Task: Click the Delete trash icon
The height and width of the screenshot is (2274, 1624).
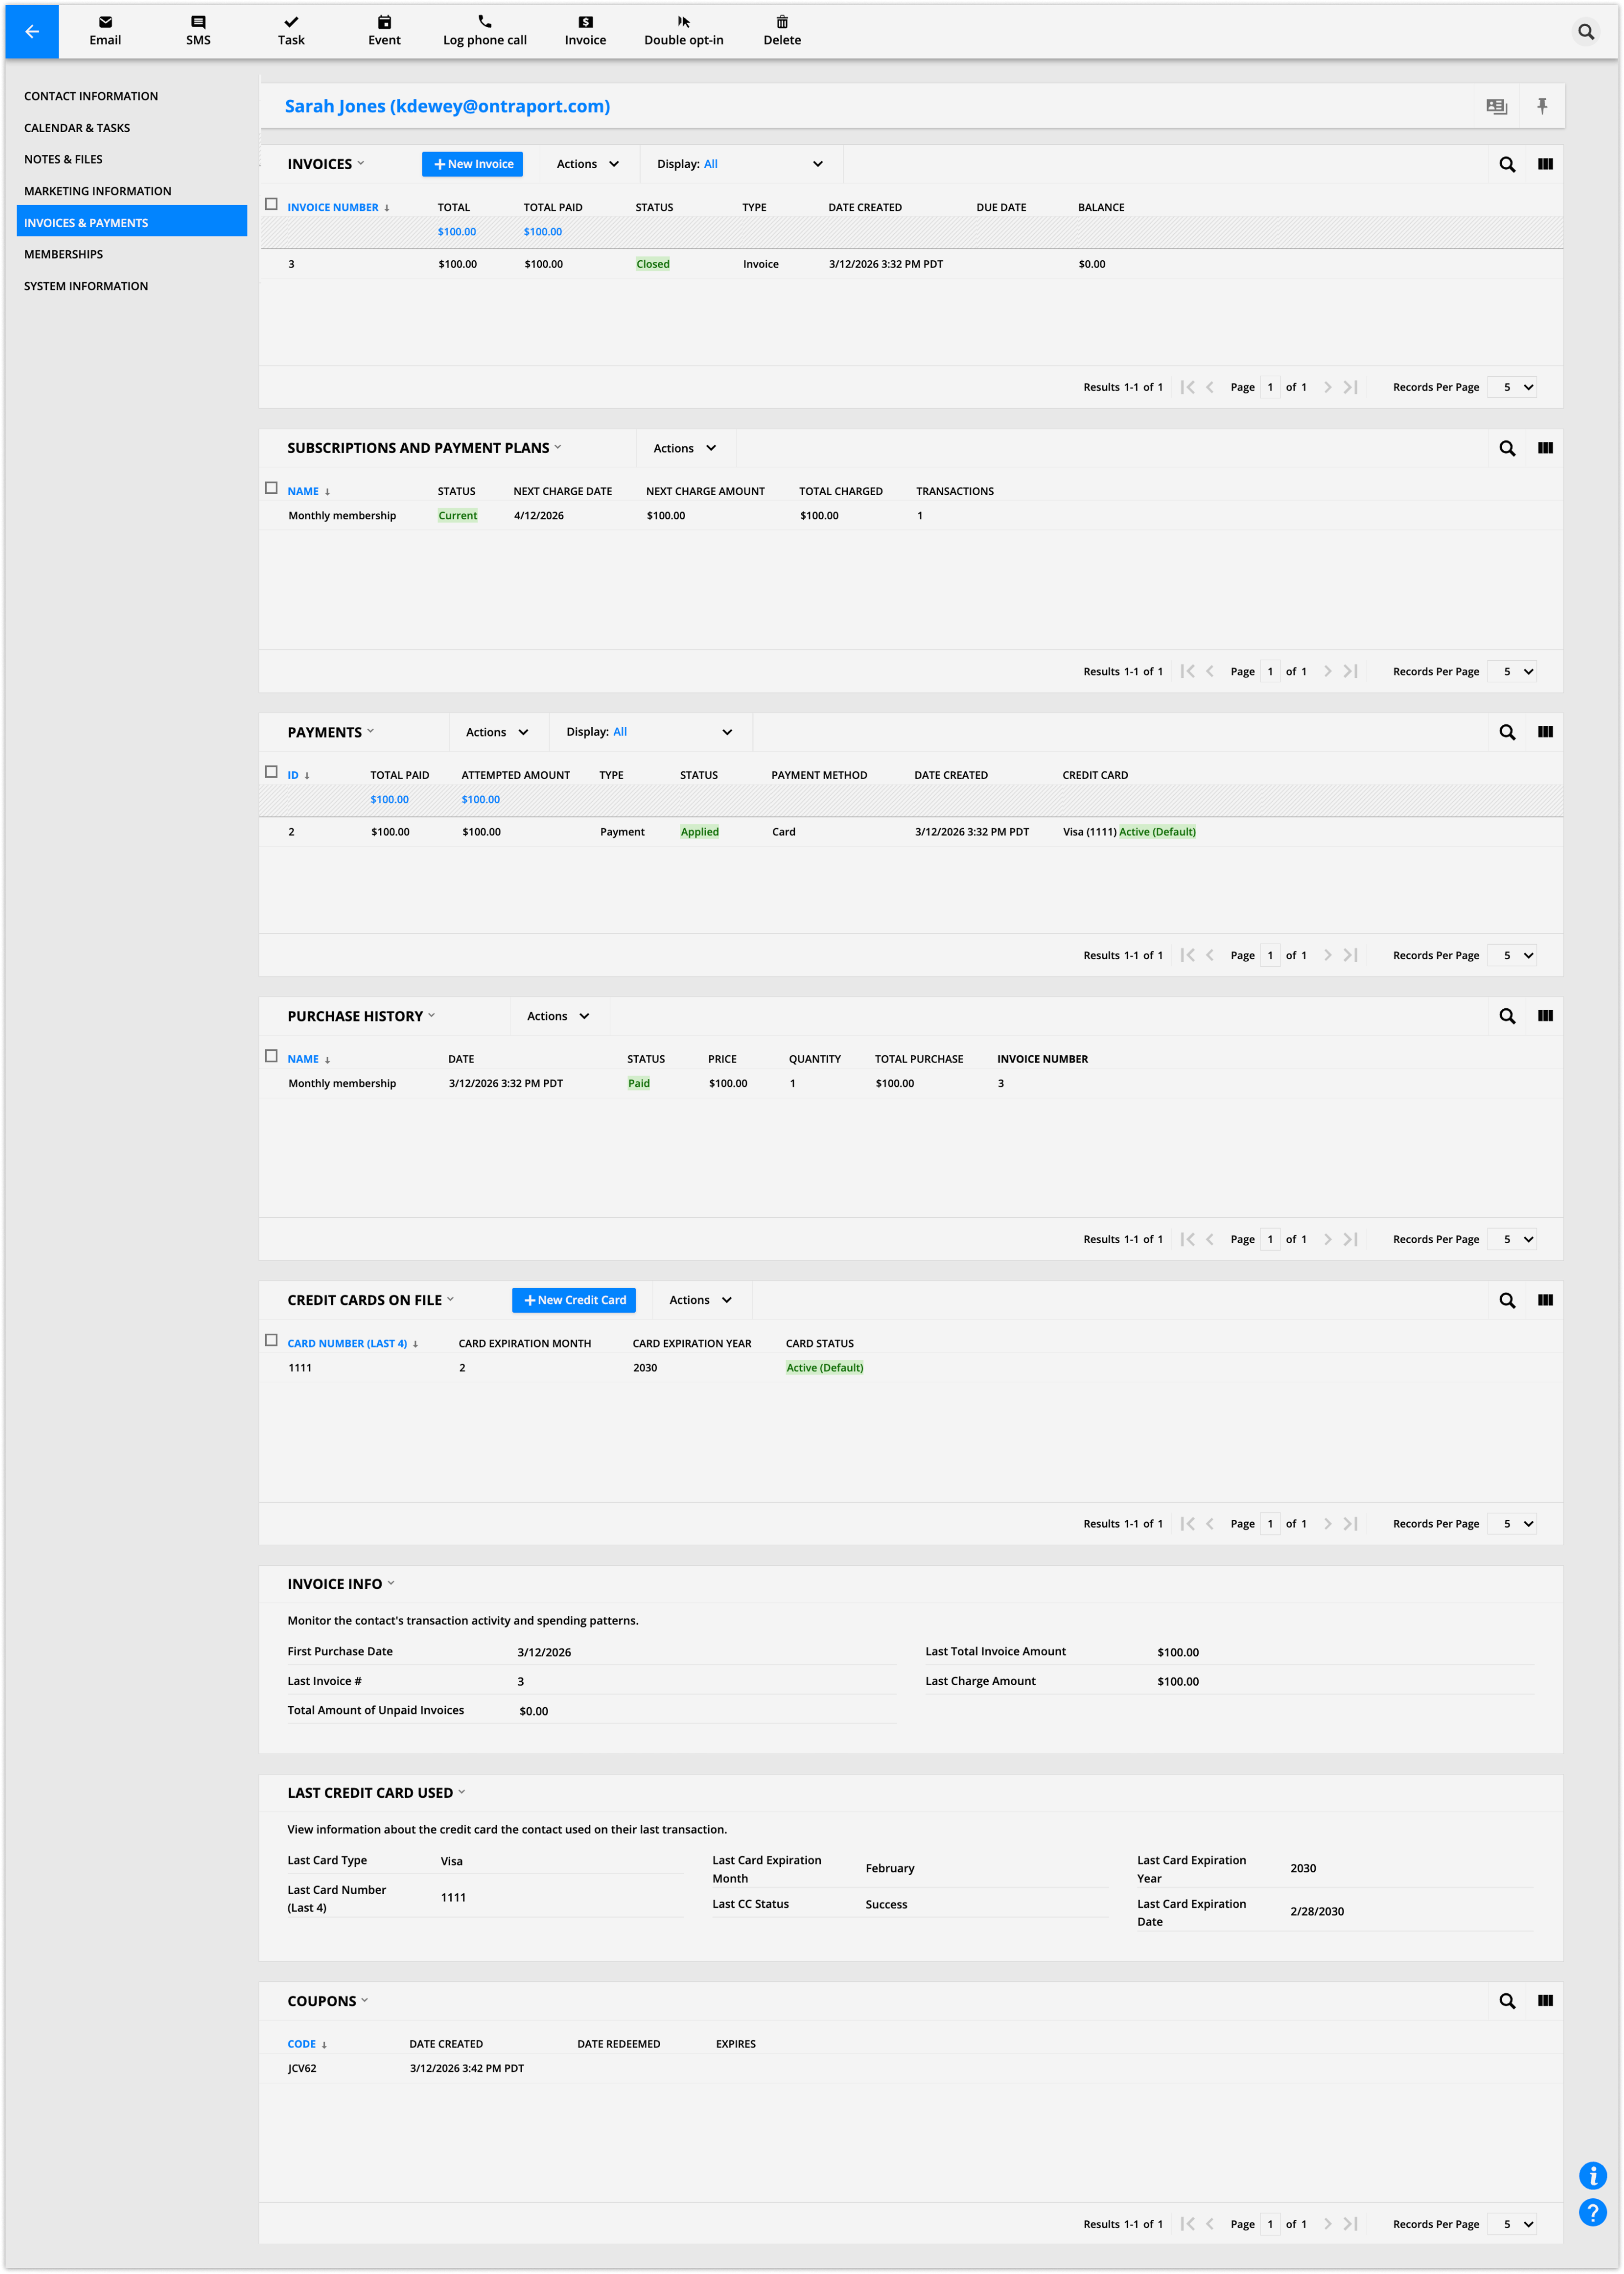Action: point(782,22)
